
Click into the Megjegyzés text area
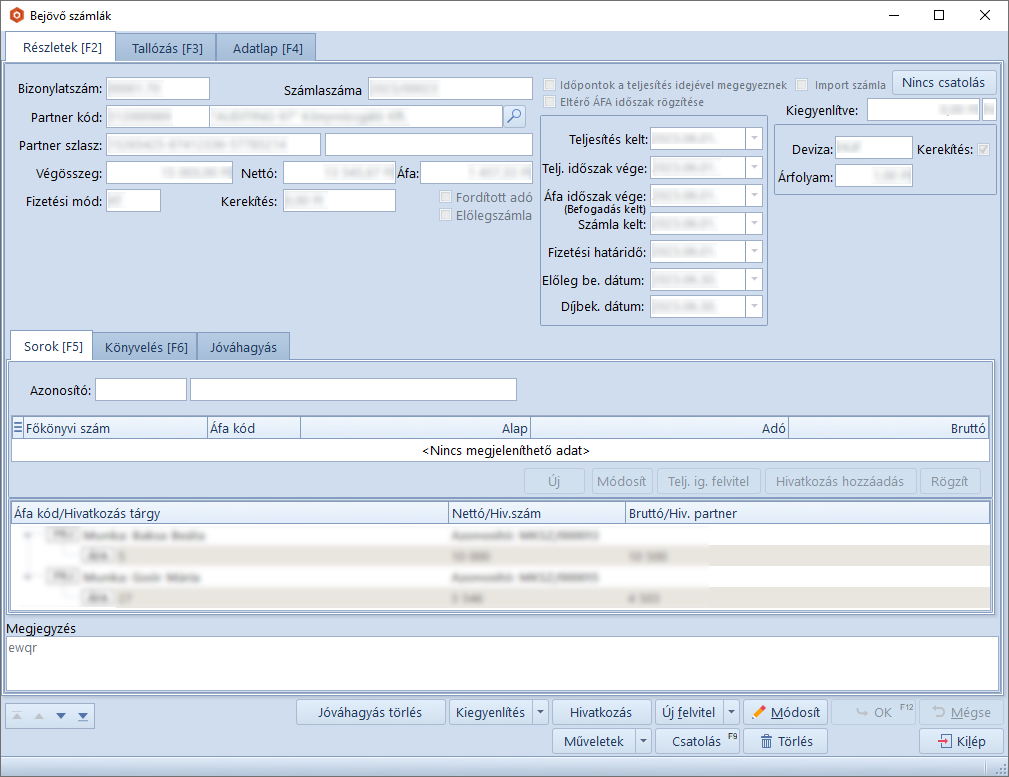point(502,663)
